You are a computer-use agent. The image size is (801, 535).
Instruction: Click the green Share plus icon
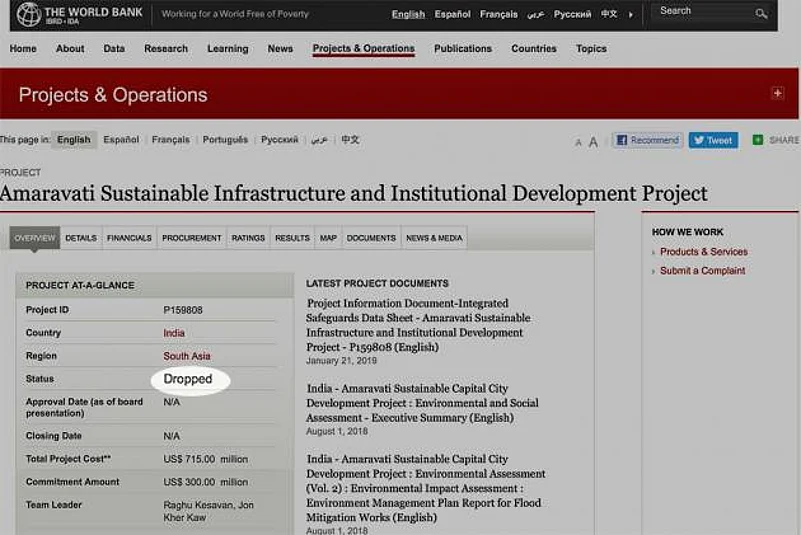click(x=758, y=140)
